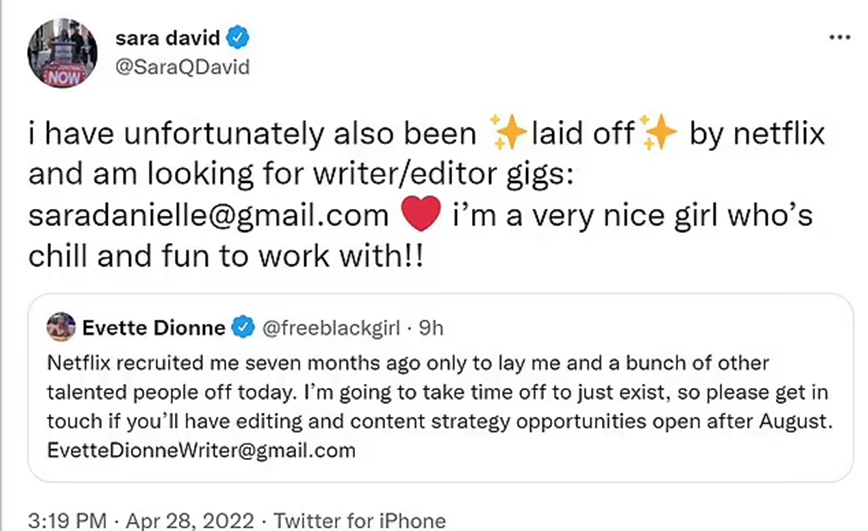Screen dimensions: 868x531
Task: Click the saradanielle@gmail.com email address
Action: click(208, 216)
